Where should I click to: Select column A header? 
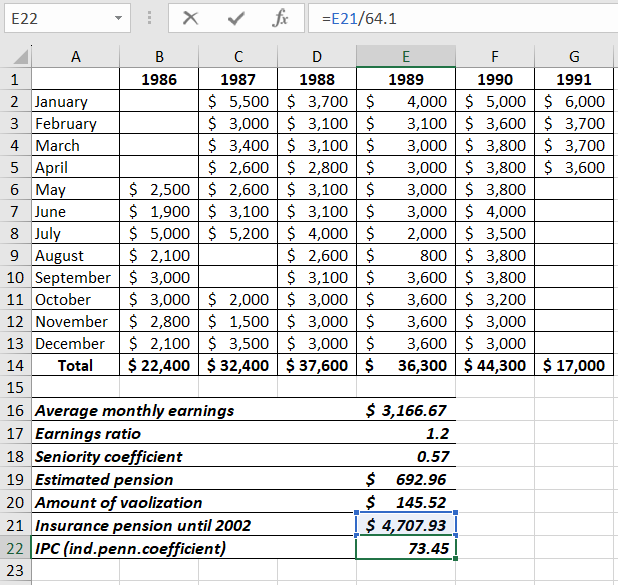coord(76,56)
